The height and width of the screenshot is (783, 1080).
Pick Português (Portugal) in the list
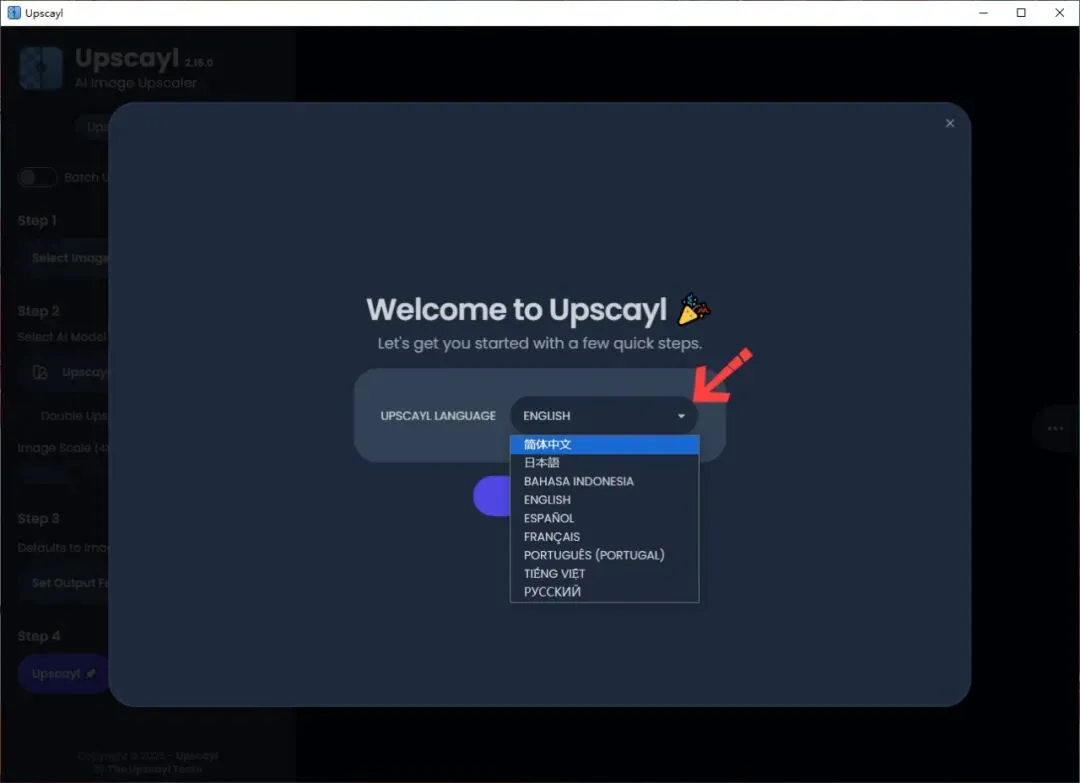604,555
